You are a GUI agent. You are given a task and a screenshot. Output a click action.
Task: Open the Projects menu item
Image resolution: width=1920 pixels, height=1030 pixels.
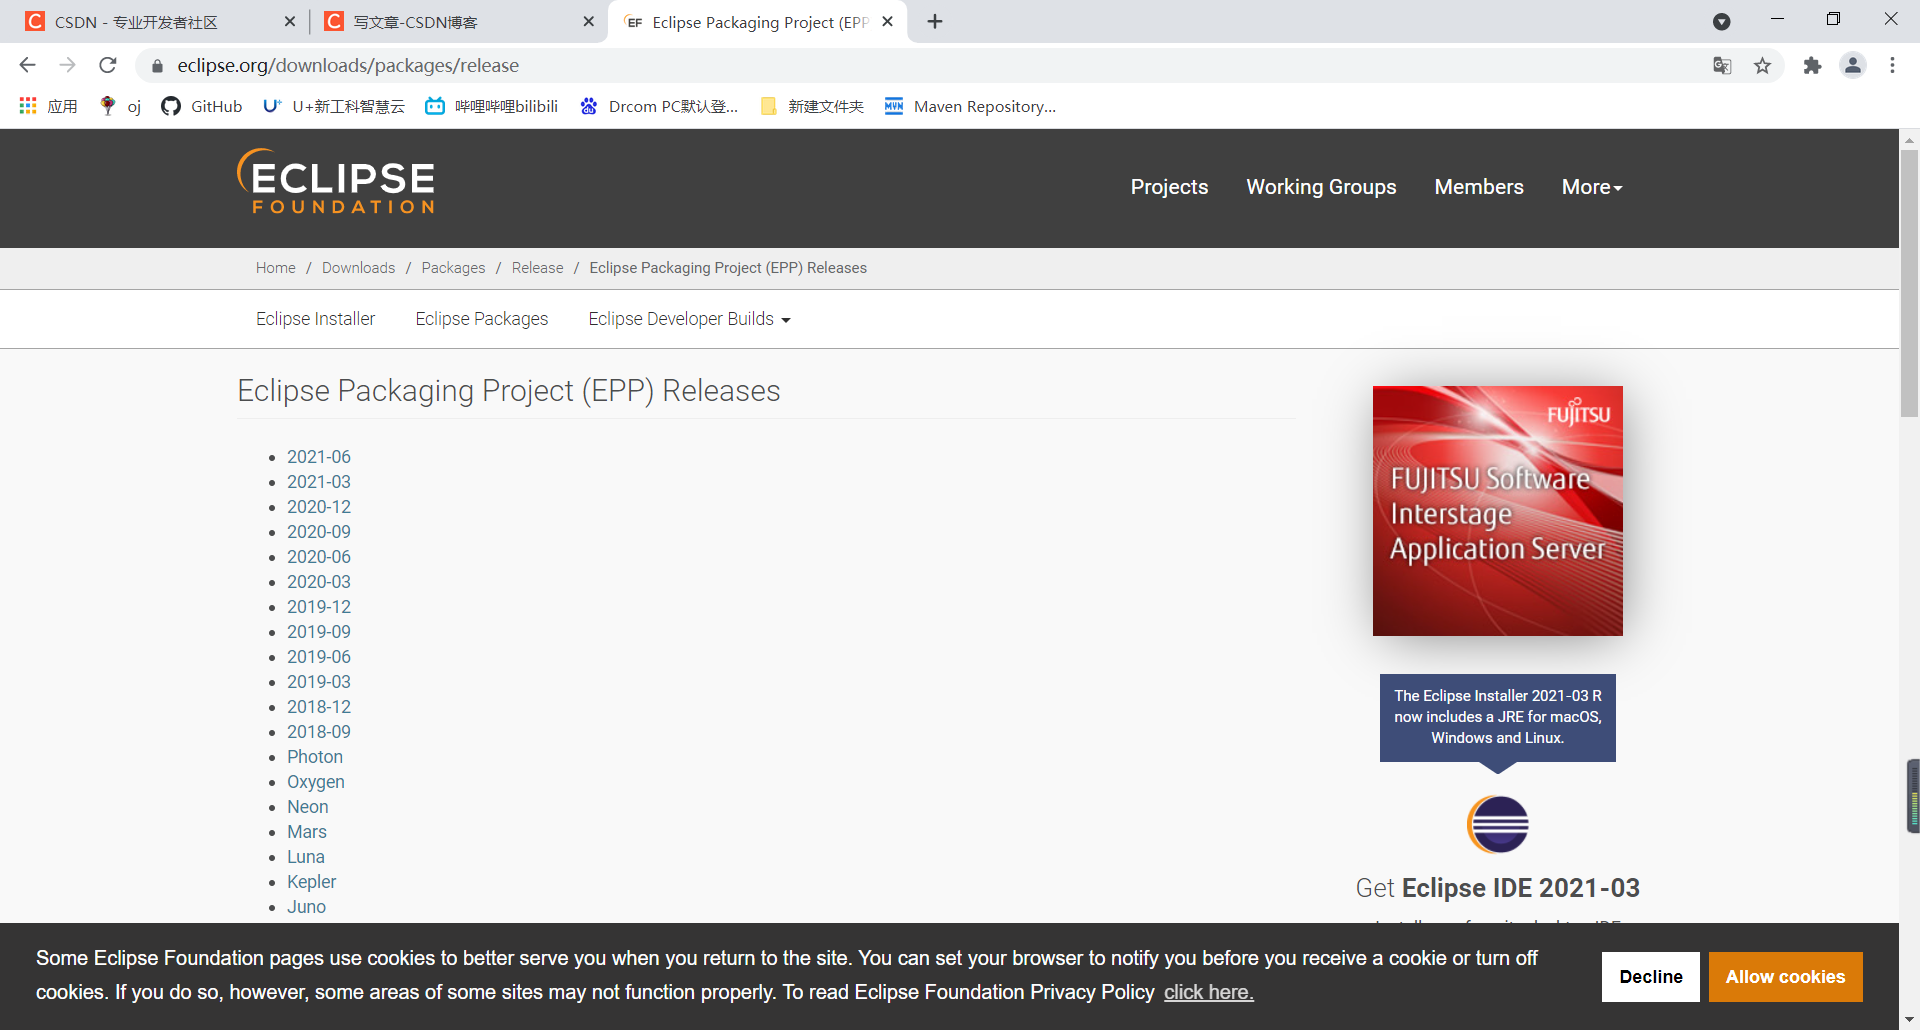click(x=1169, y=187)
